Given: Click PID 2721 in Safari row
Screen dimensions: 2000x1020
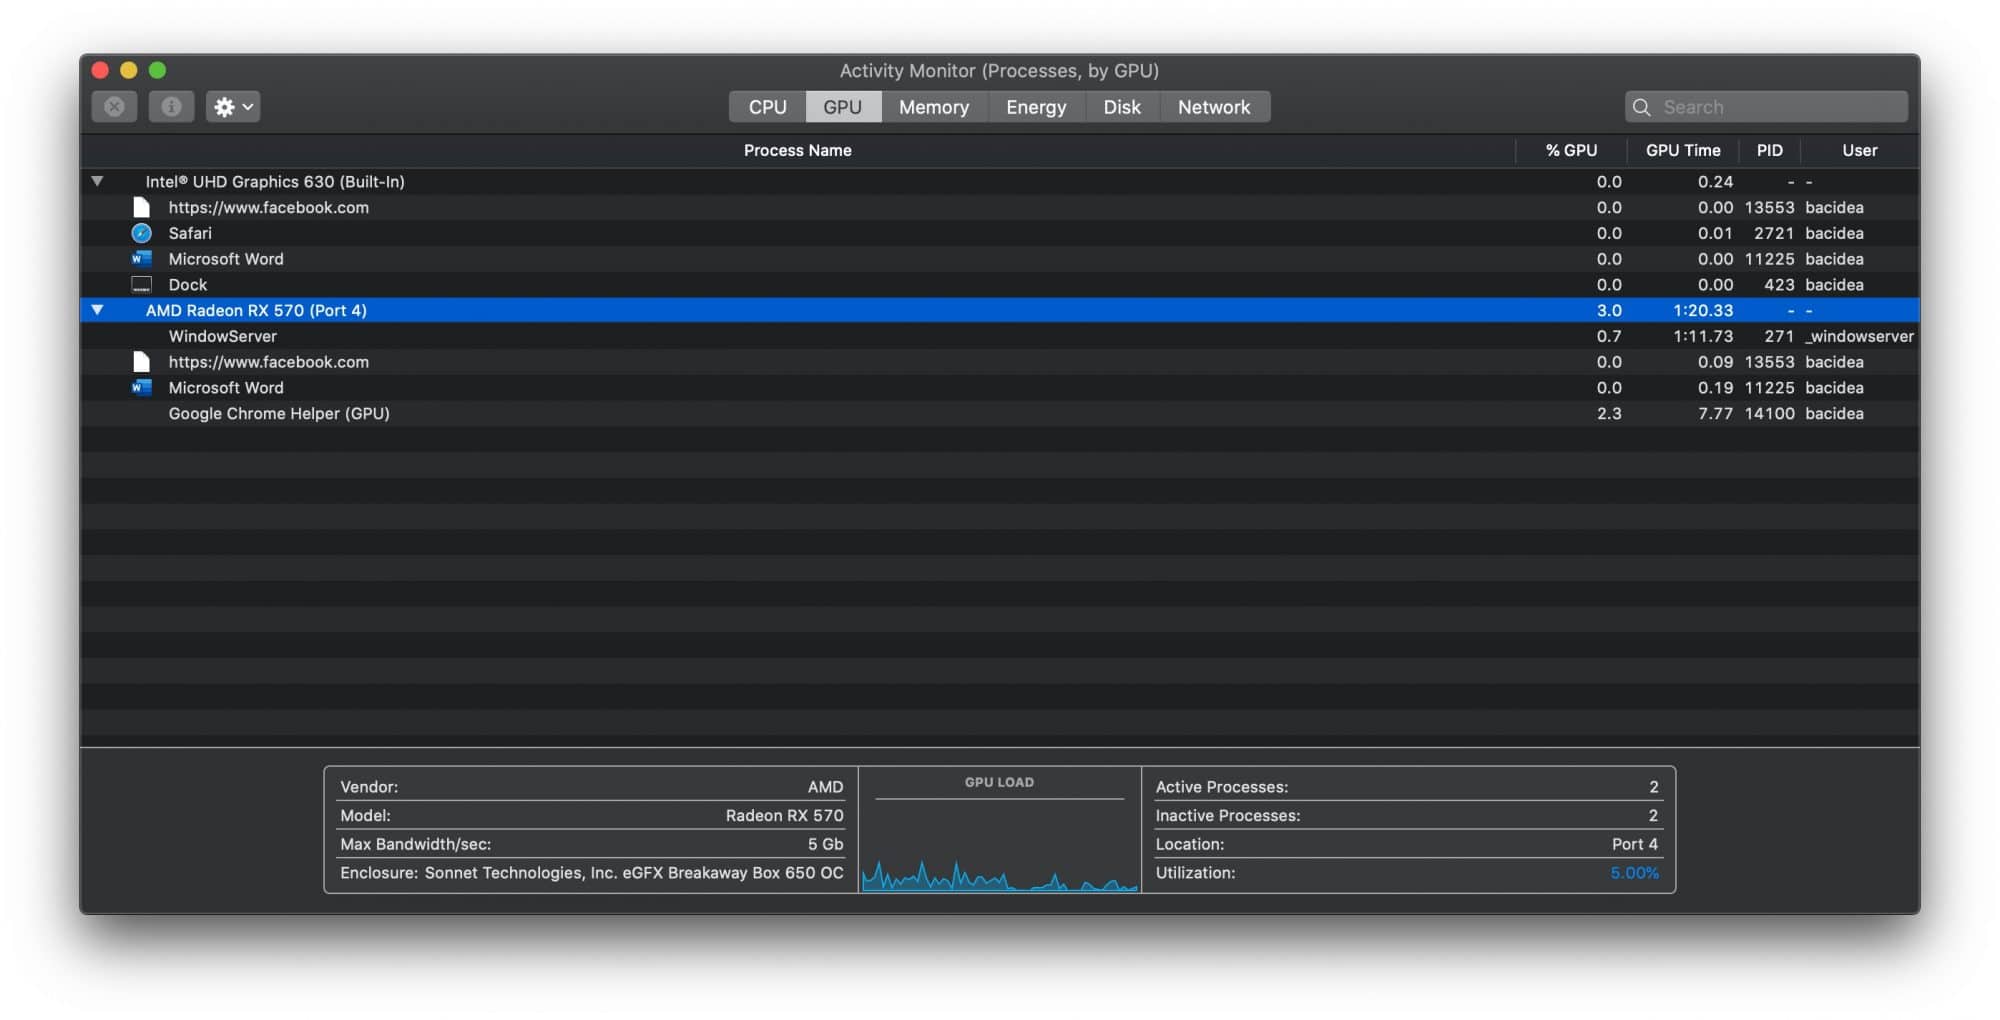Looking at the screenshot, I should point(1774,233).
